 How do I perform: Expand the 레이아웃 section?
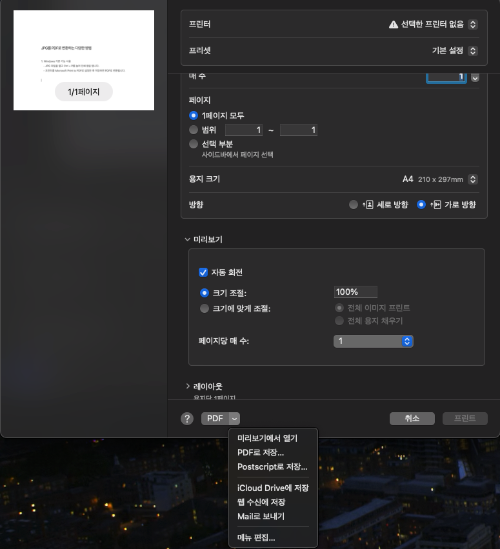(x=188, y=386)
